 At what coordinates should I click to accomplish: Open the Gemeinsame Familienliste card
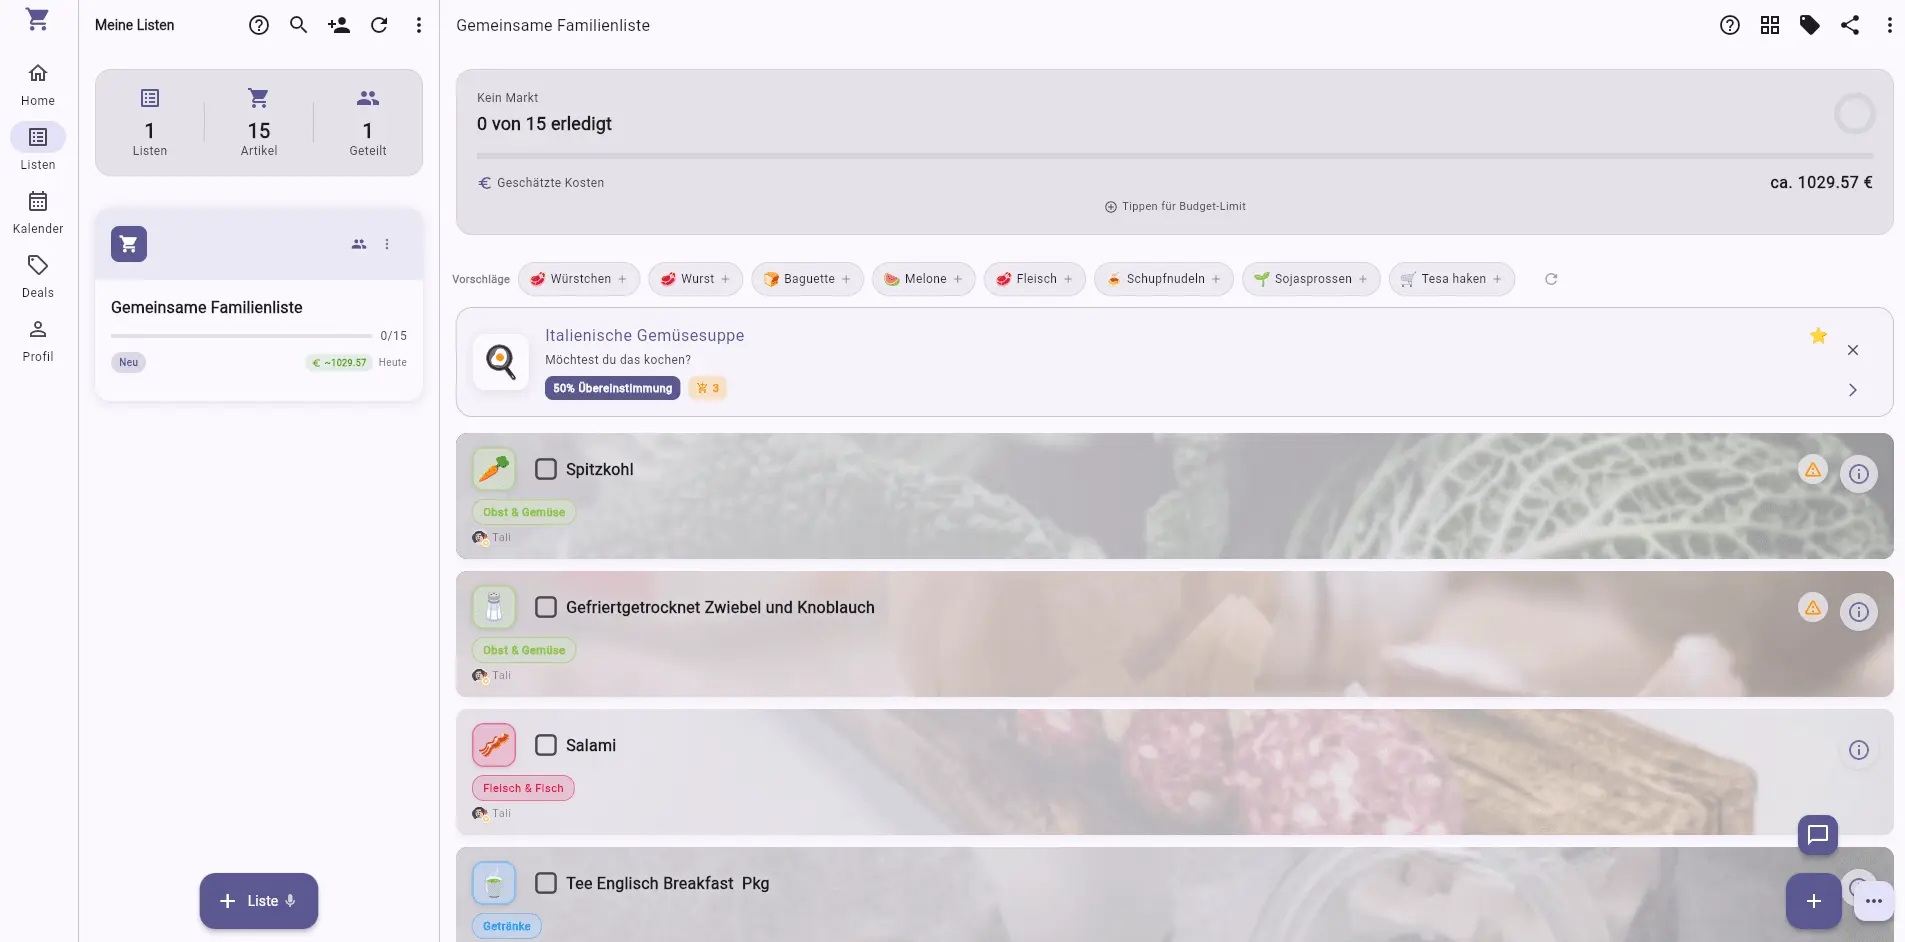click(259, 305)
